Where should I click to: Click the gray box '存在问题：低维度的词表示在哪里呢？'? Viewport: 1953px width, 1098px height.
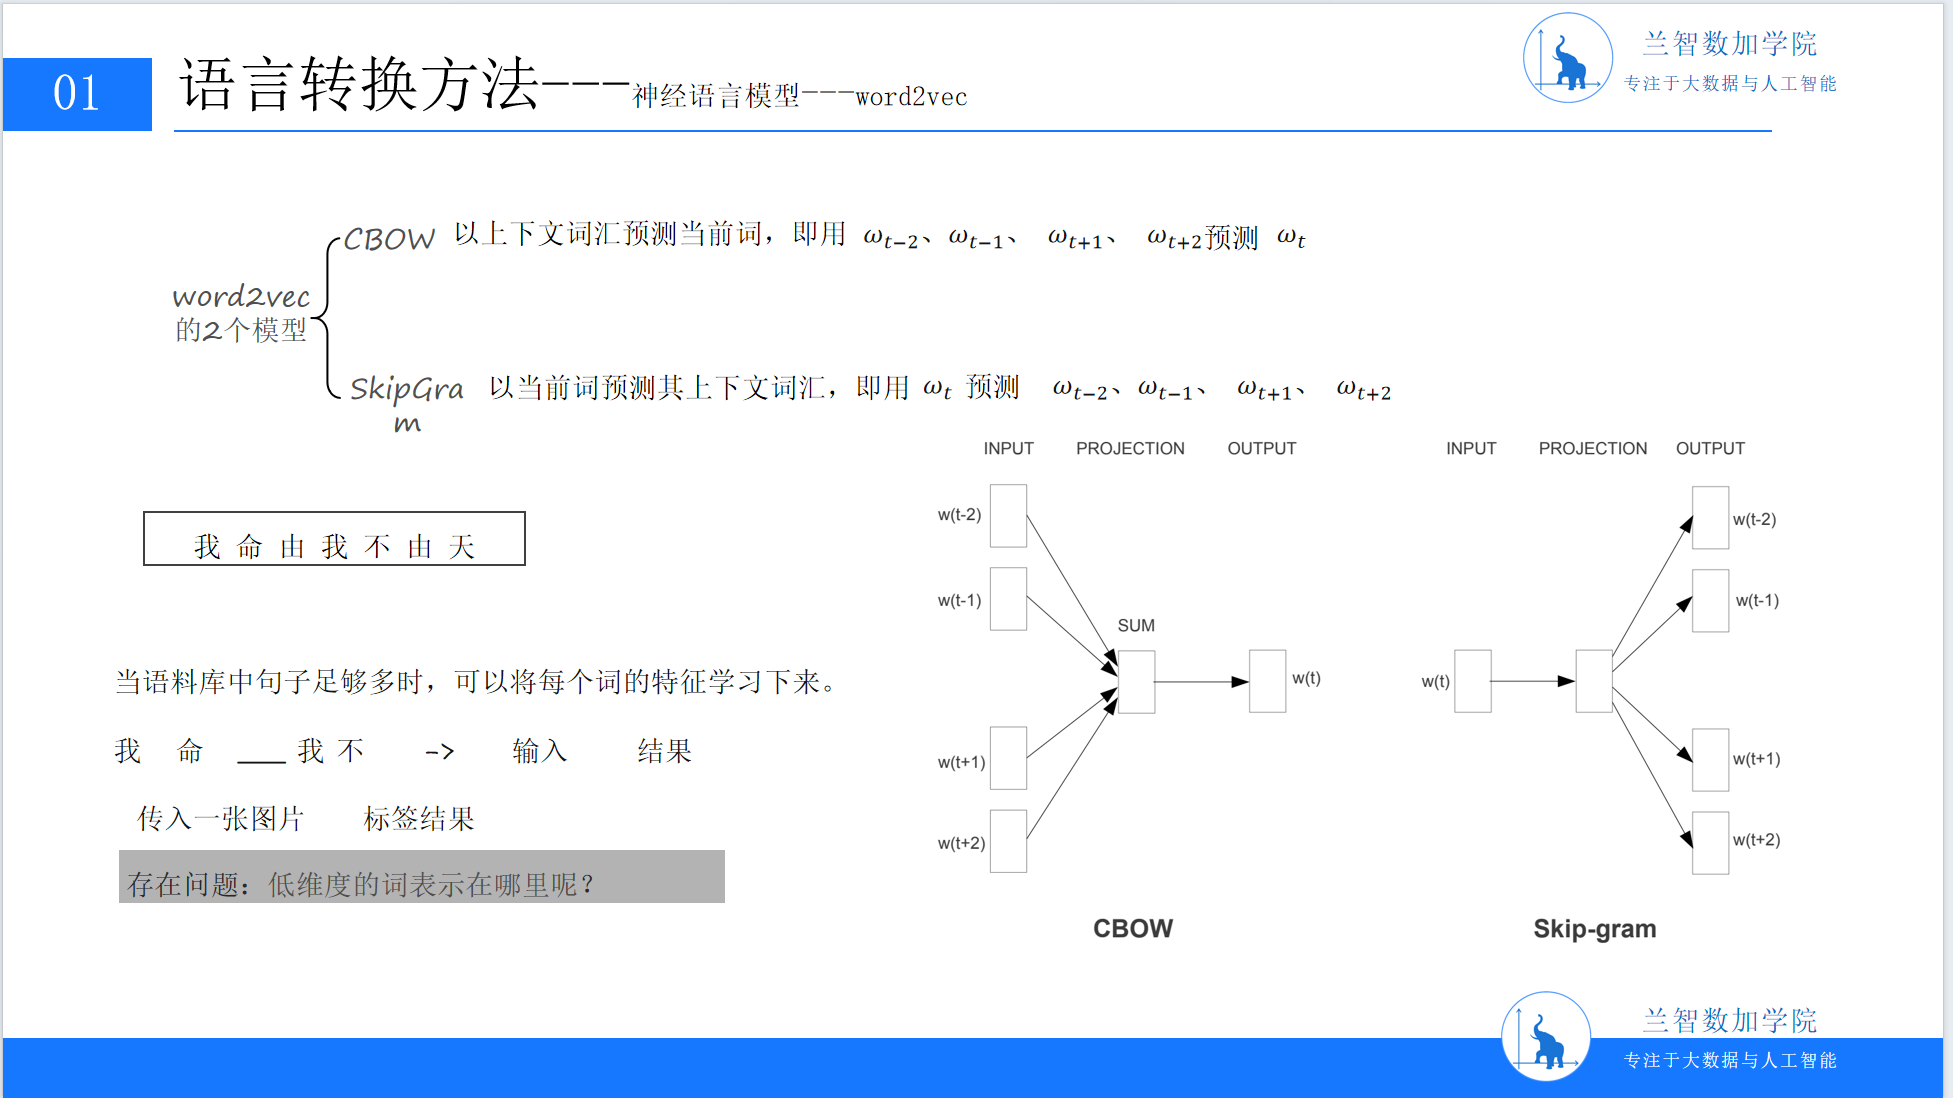click(422, 877)
